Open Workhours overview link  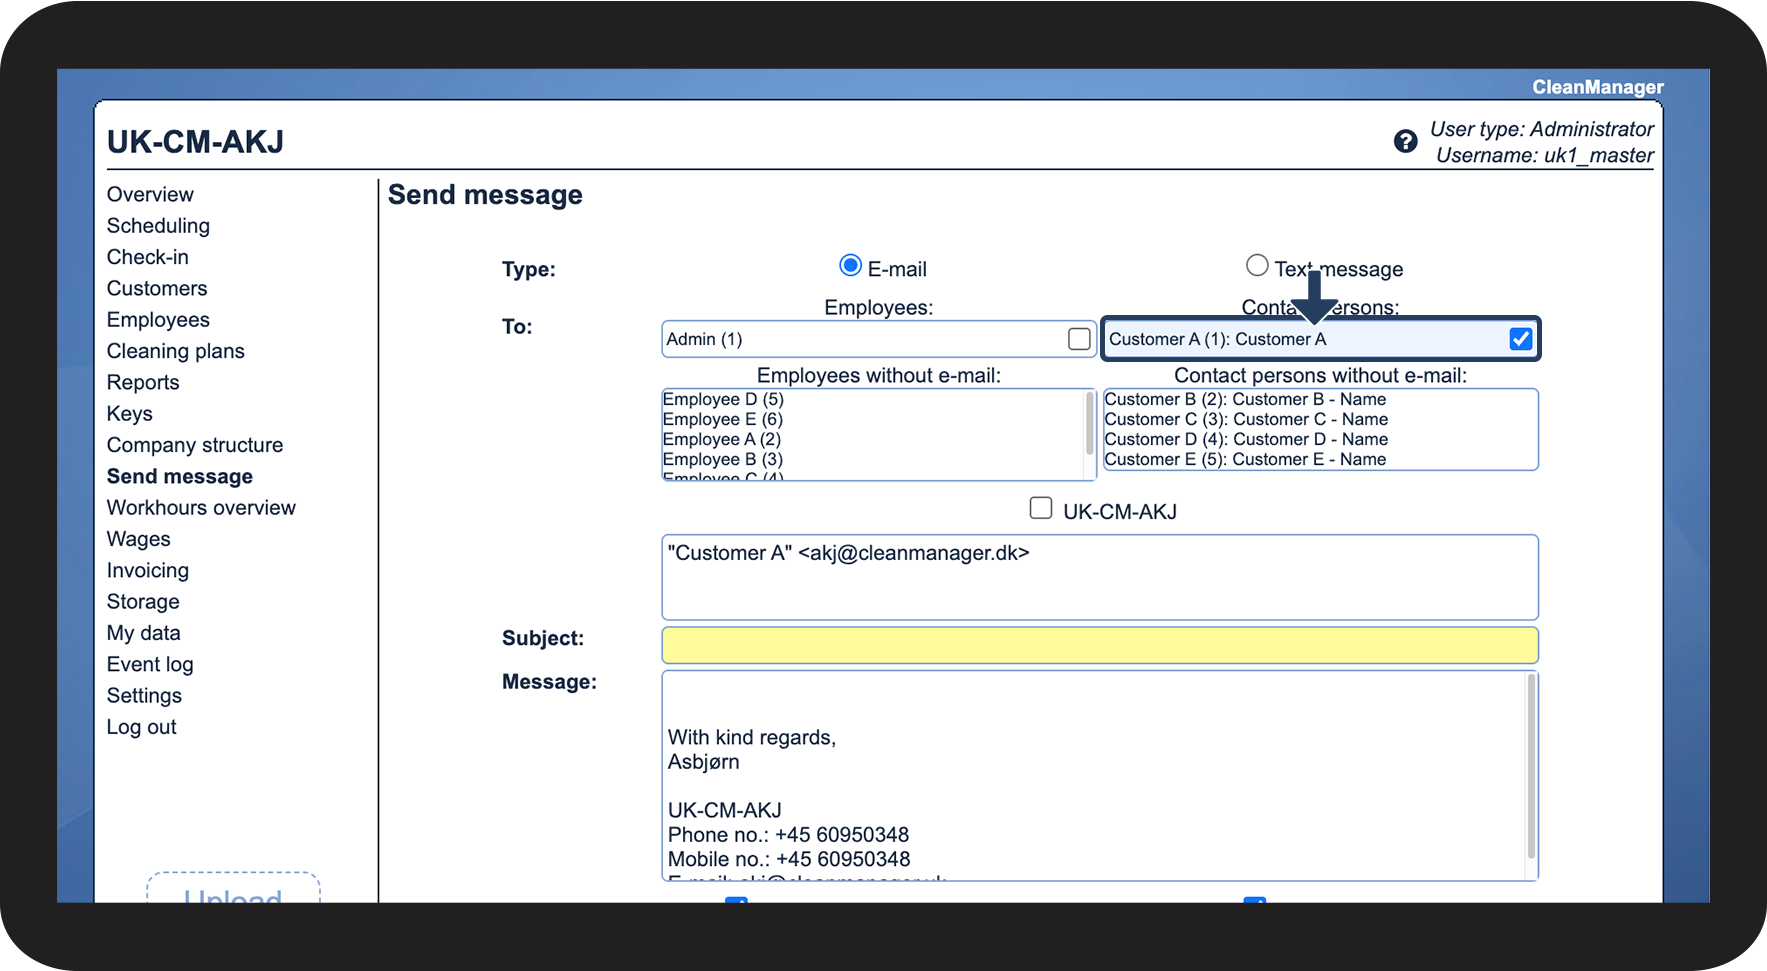pos(201,508)
